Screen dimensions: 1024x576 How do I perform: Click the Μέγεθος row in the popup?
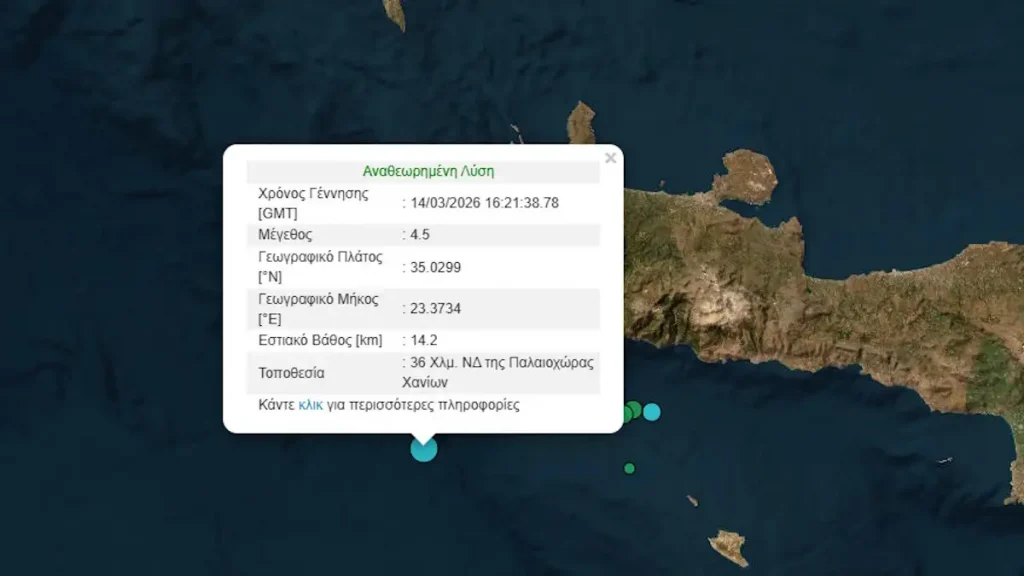(300, 234)
